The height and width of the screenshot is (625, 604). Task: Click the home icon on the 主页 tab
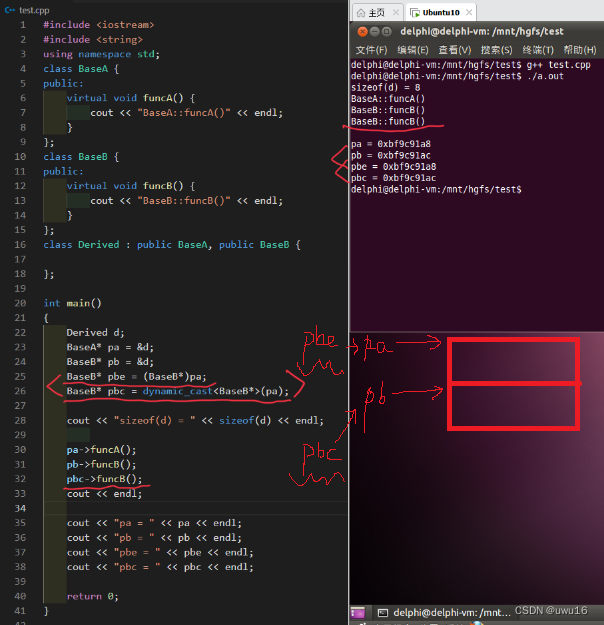point(360,13)
